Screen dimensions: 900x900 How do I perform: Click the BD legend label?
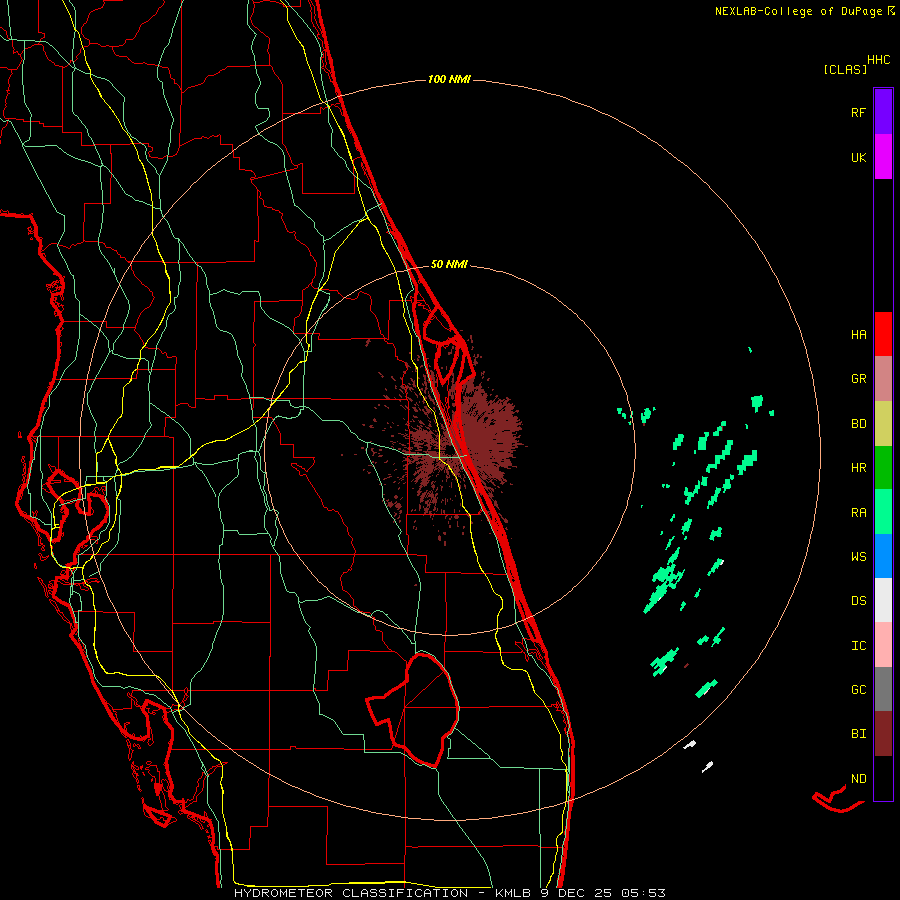tap(858, 424)
